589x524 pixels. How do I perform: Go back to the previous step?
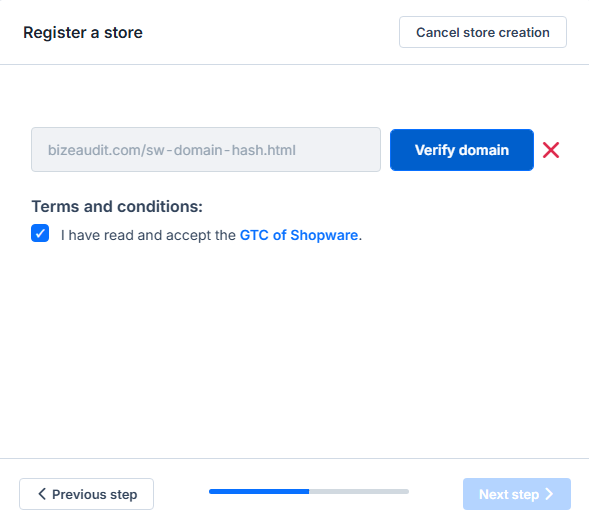pyautogui.click(x=86, y=494)
